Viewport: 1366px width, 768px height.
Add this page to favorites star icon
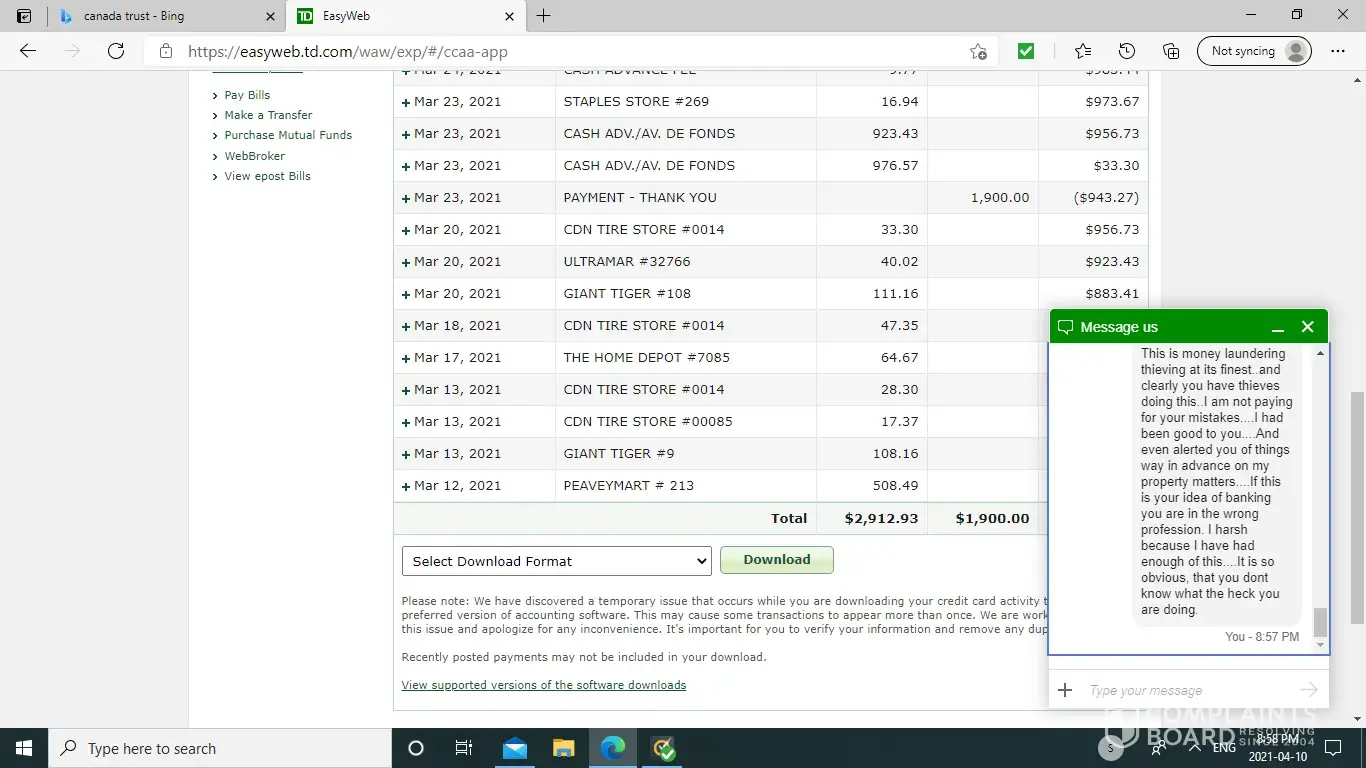point(978,51)
